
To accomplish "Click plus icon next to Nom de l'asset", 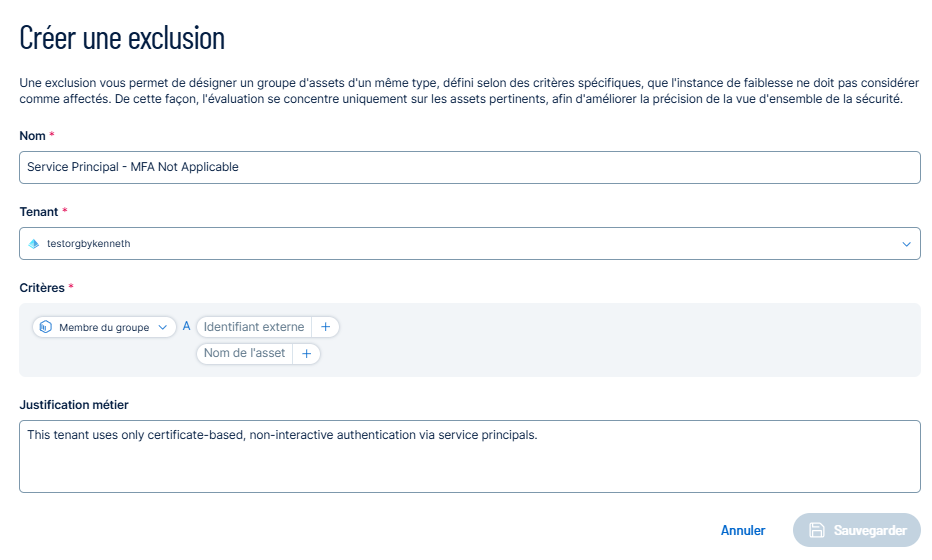I will click(306, 354).
